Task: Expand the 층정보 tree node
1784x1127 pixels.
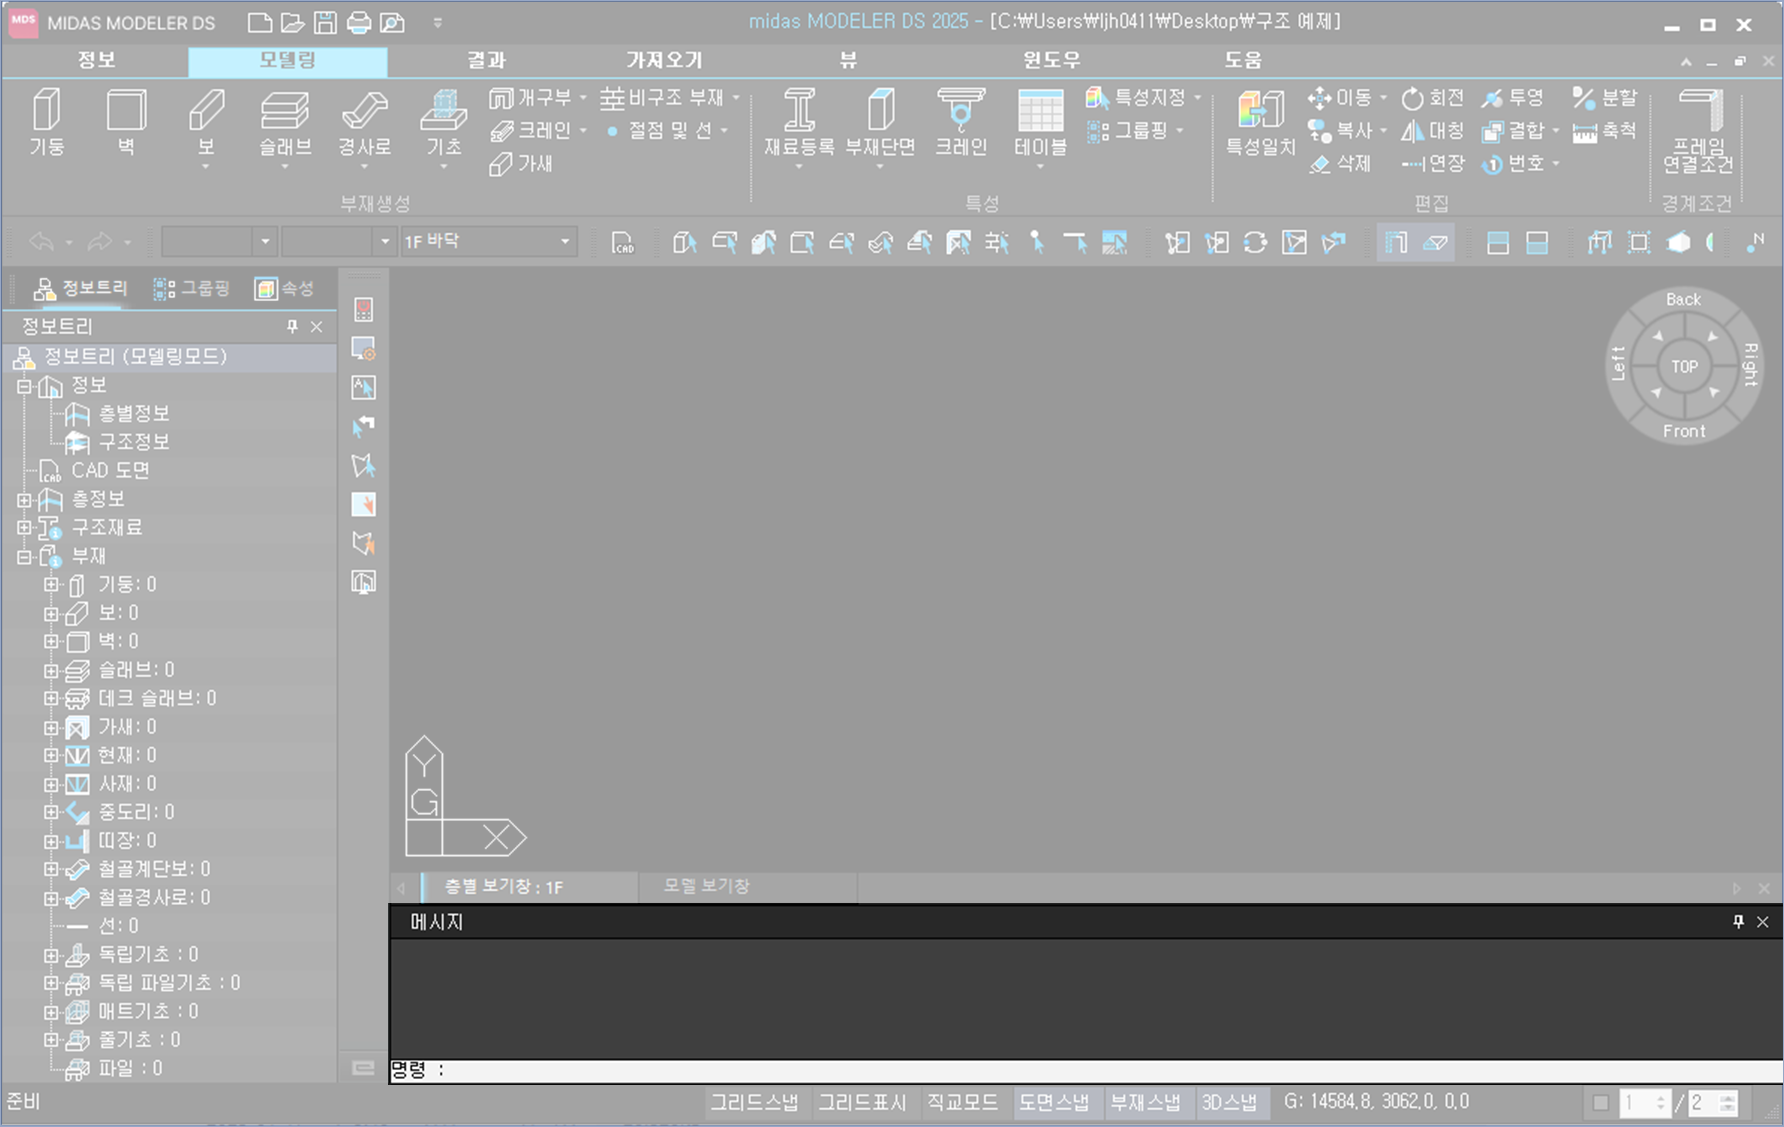Action: click(24, 499)
